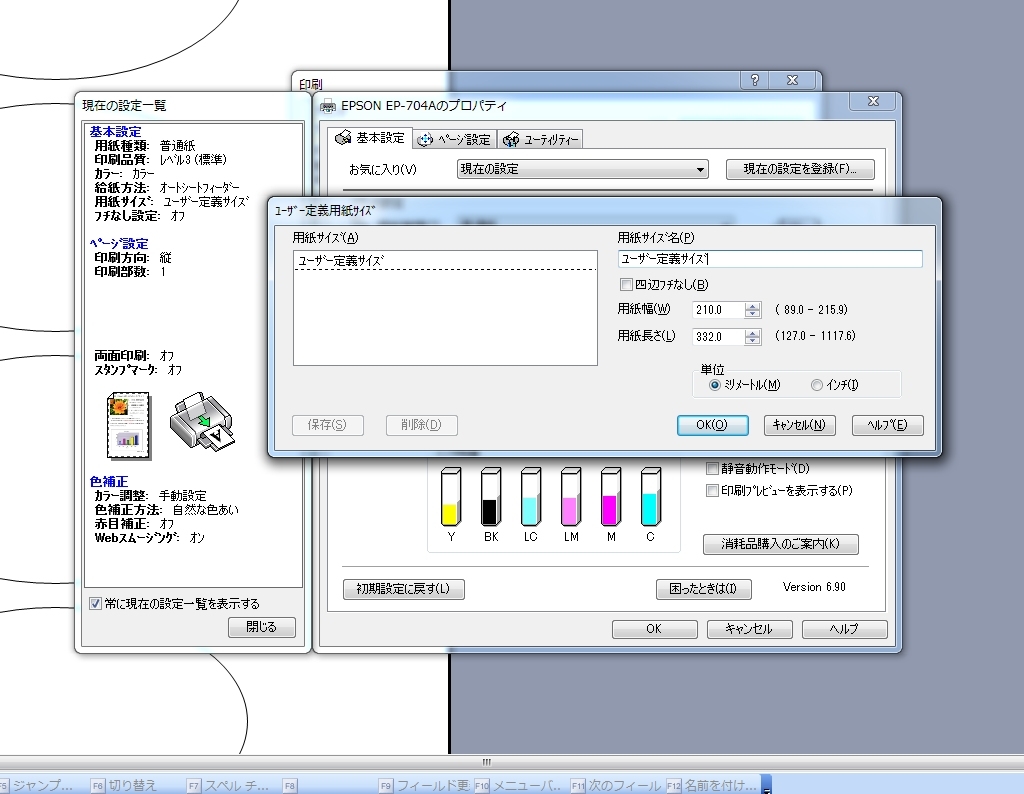This screenshot has width=1024, height=794.
Task: Enable 静音動作モード checkbox
Action: click(x=712, y=469)
